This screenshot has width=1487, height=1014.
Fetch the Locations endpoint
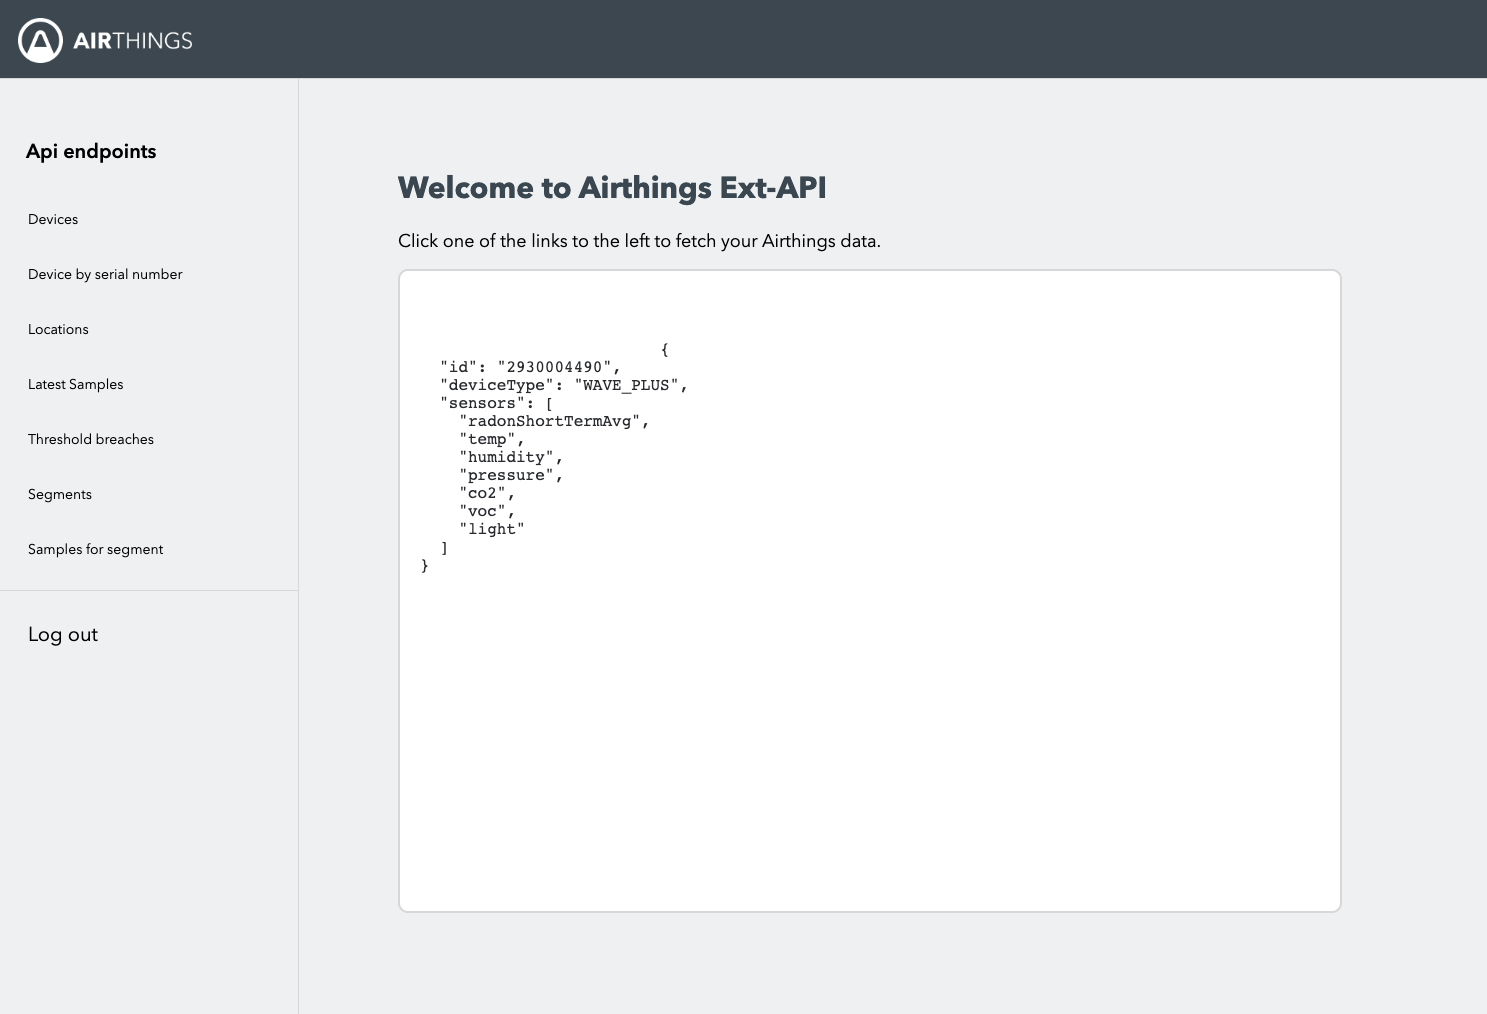coord(58,329)
